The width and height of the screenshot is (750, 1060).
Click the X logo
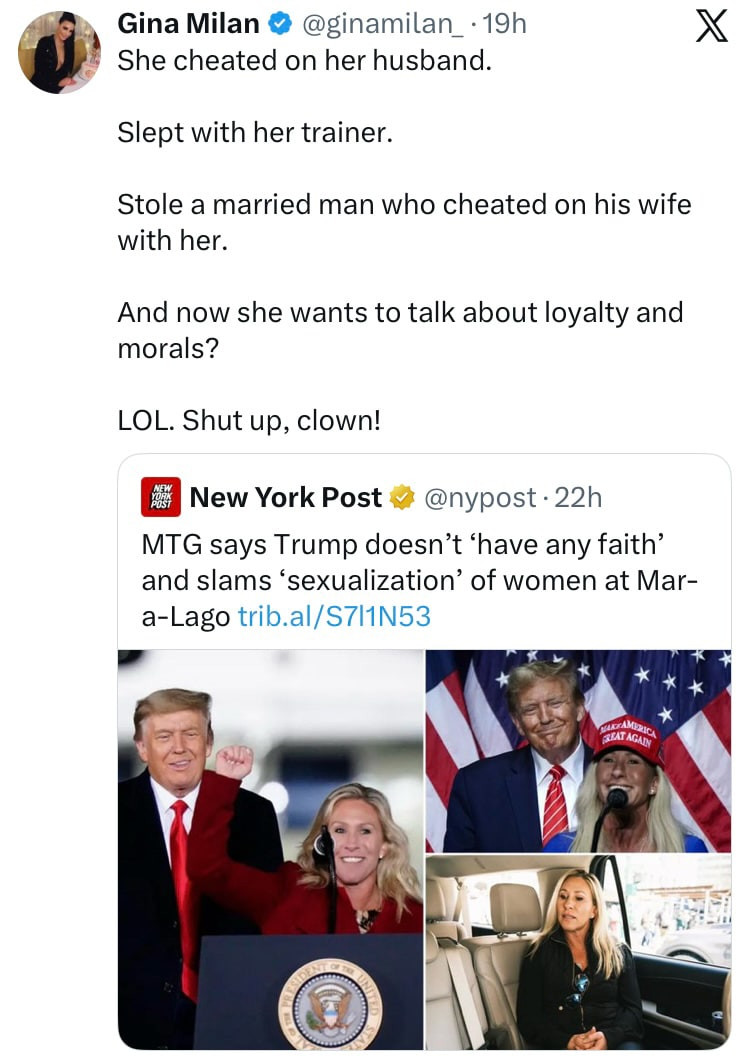pyautogui.click(x=710, y=25)
